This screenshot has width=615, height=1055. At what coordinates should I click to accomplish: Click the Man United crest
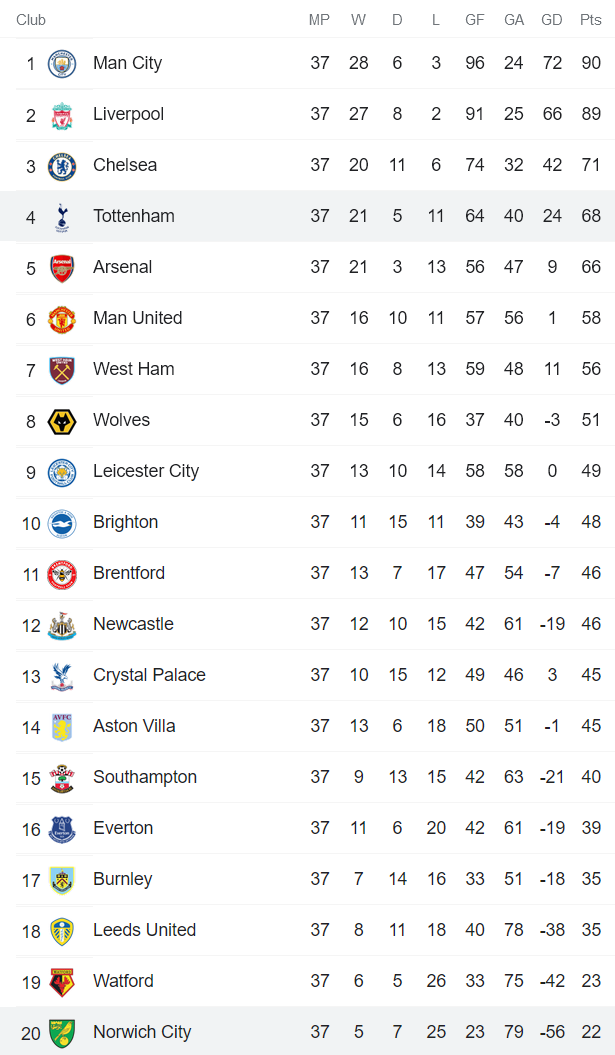62,319
